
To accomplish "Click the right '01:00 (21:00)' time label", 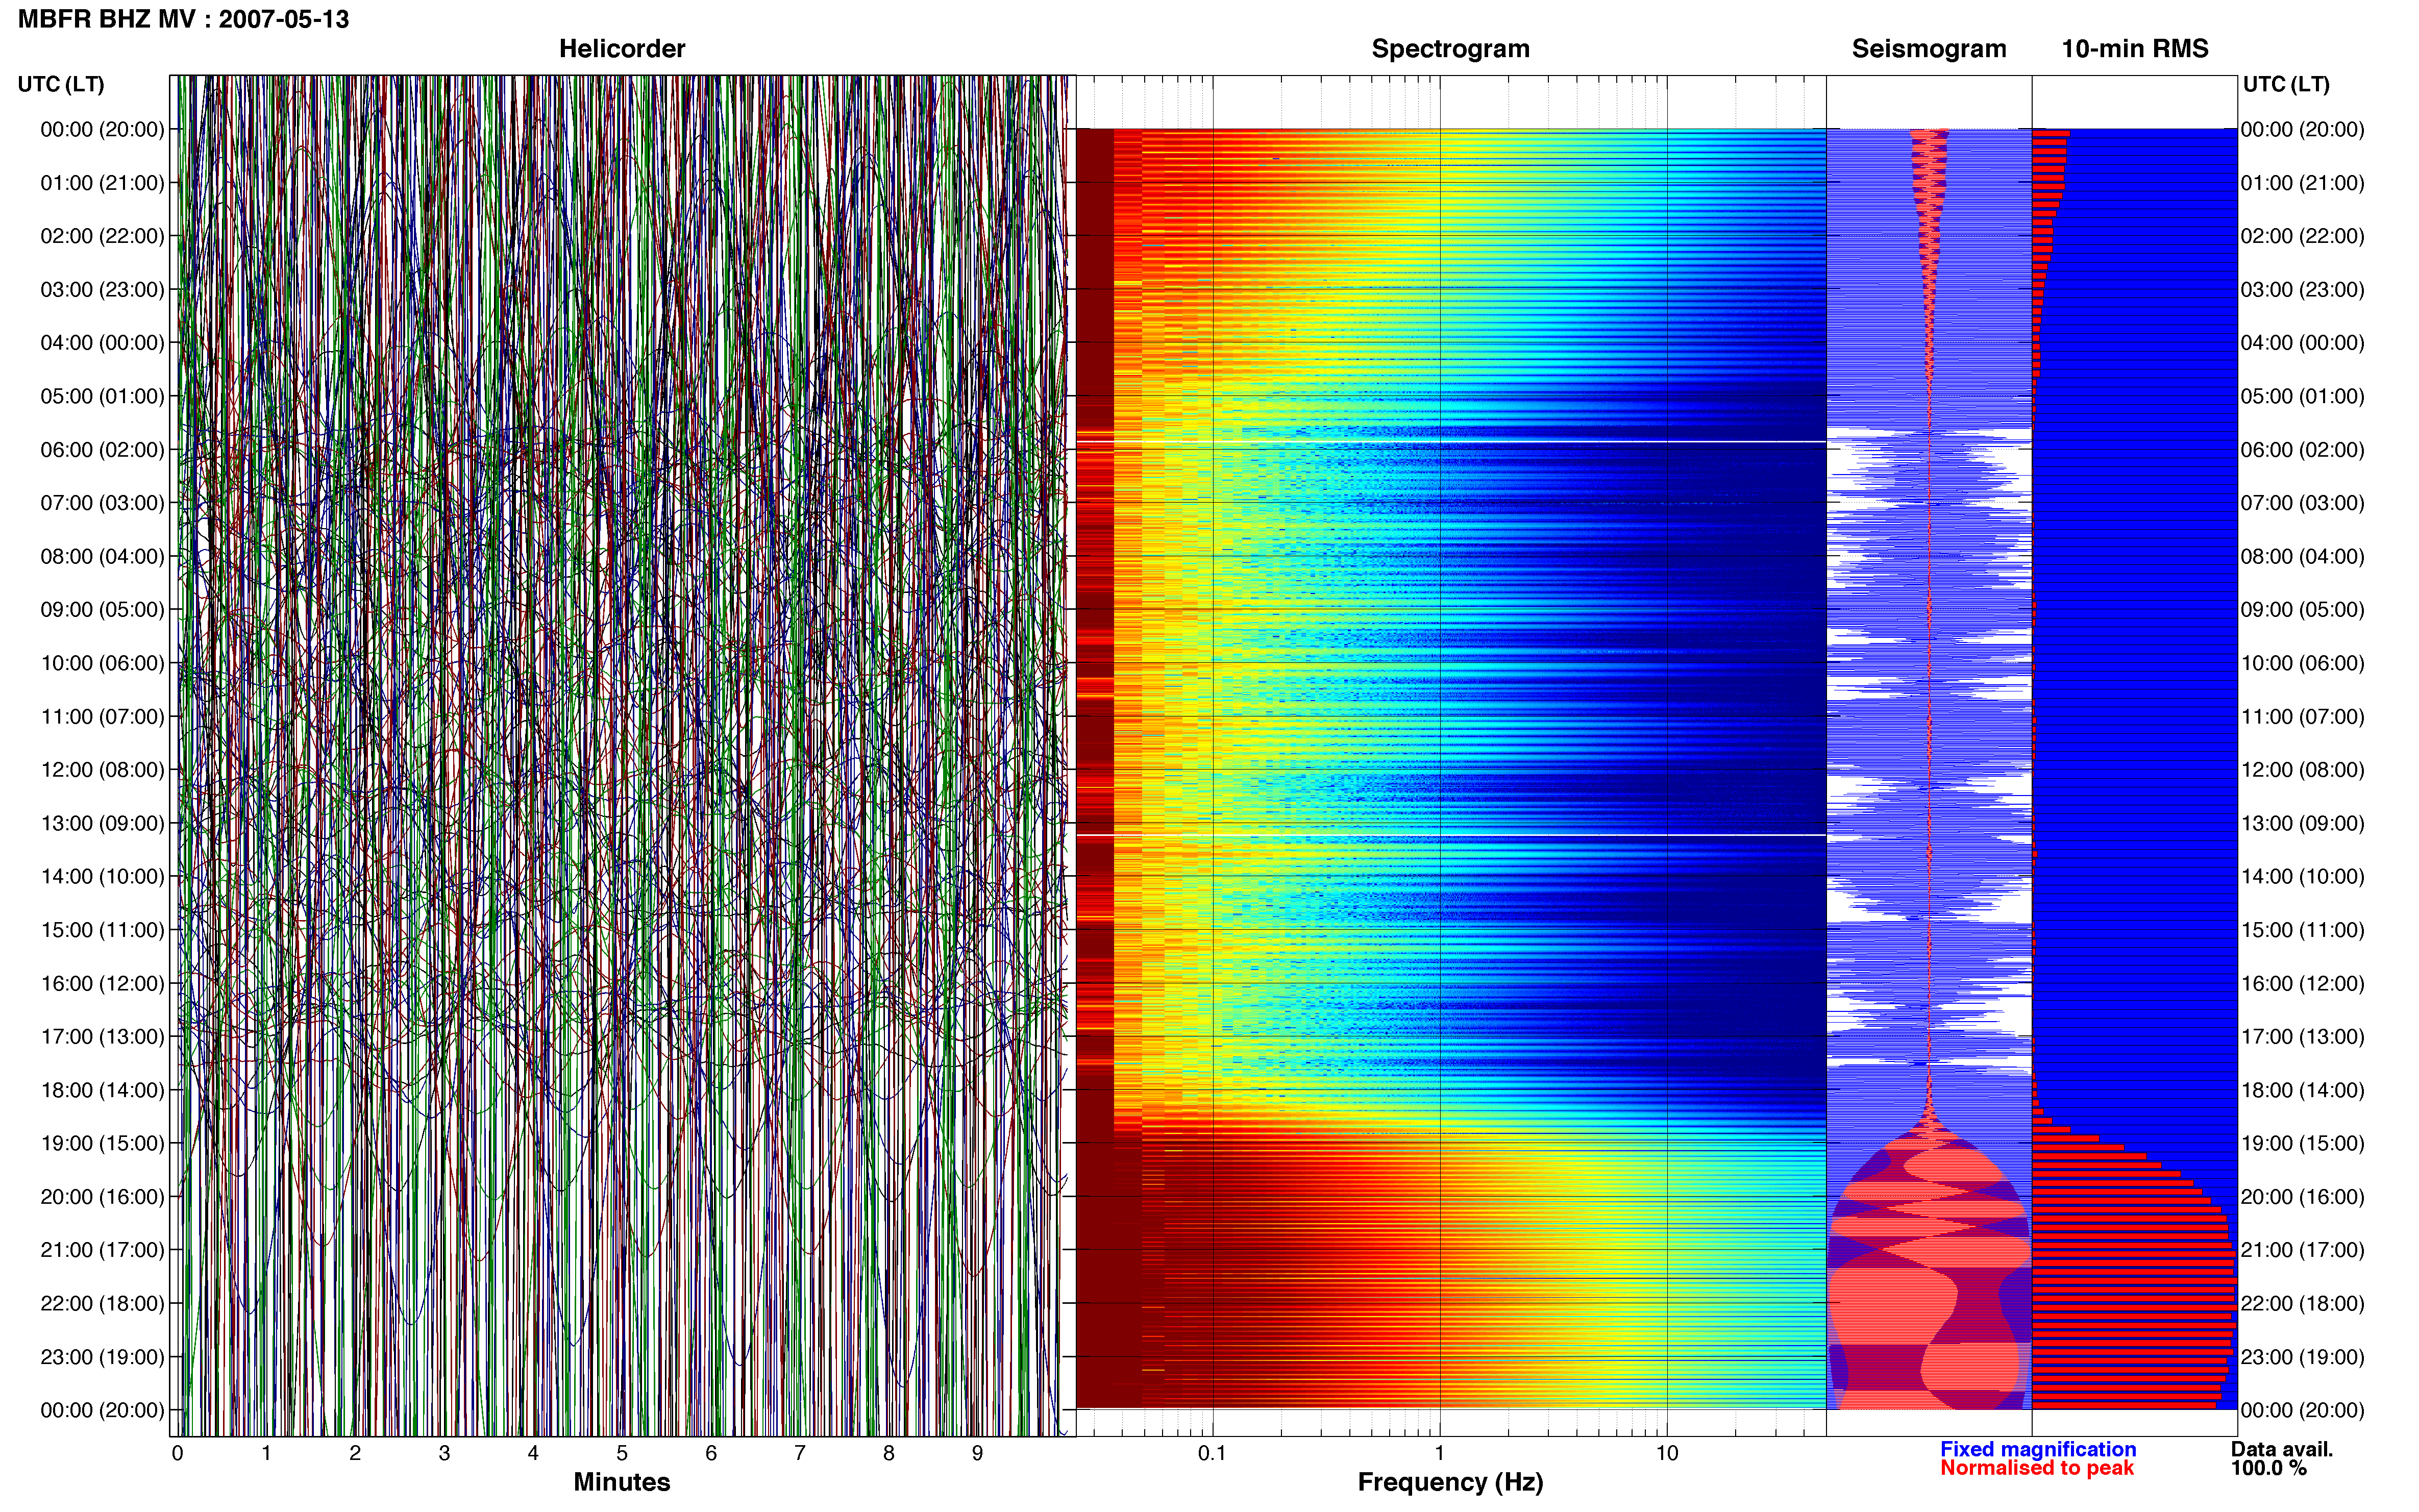I will [x=2303, y=183].
